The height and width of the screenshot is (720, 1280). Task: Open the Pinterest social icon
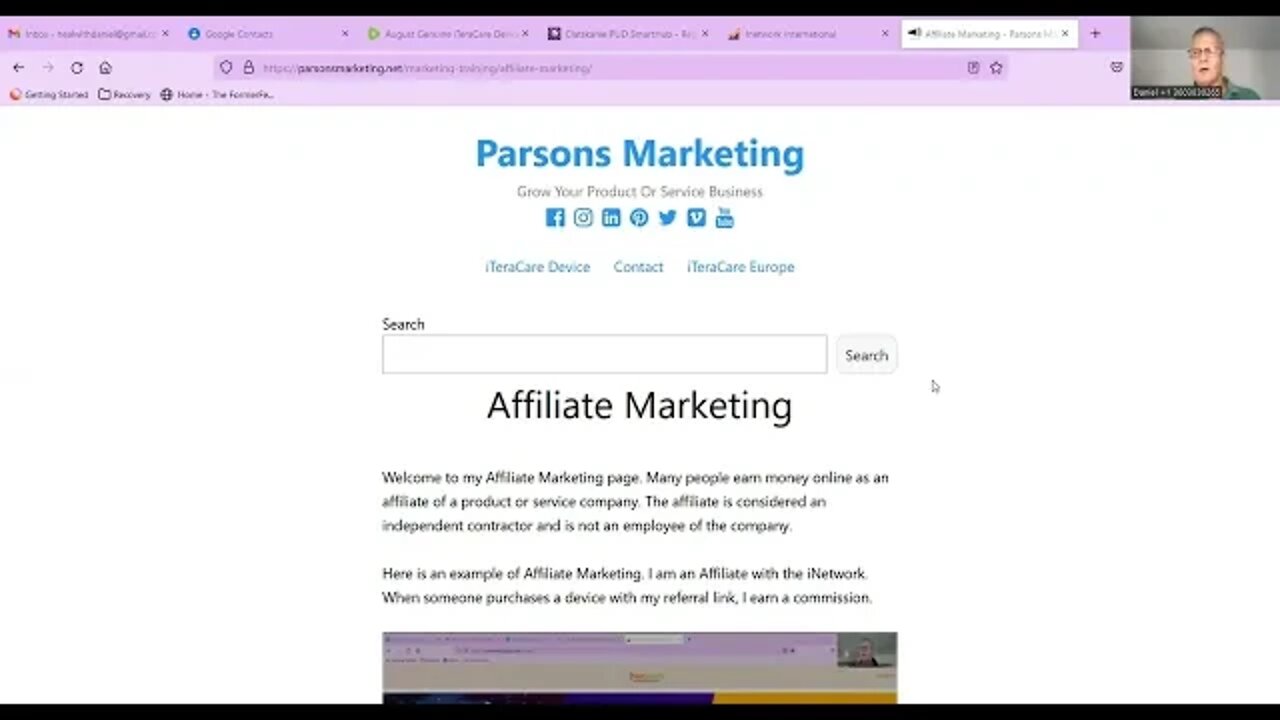(x=639, y=218)
